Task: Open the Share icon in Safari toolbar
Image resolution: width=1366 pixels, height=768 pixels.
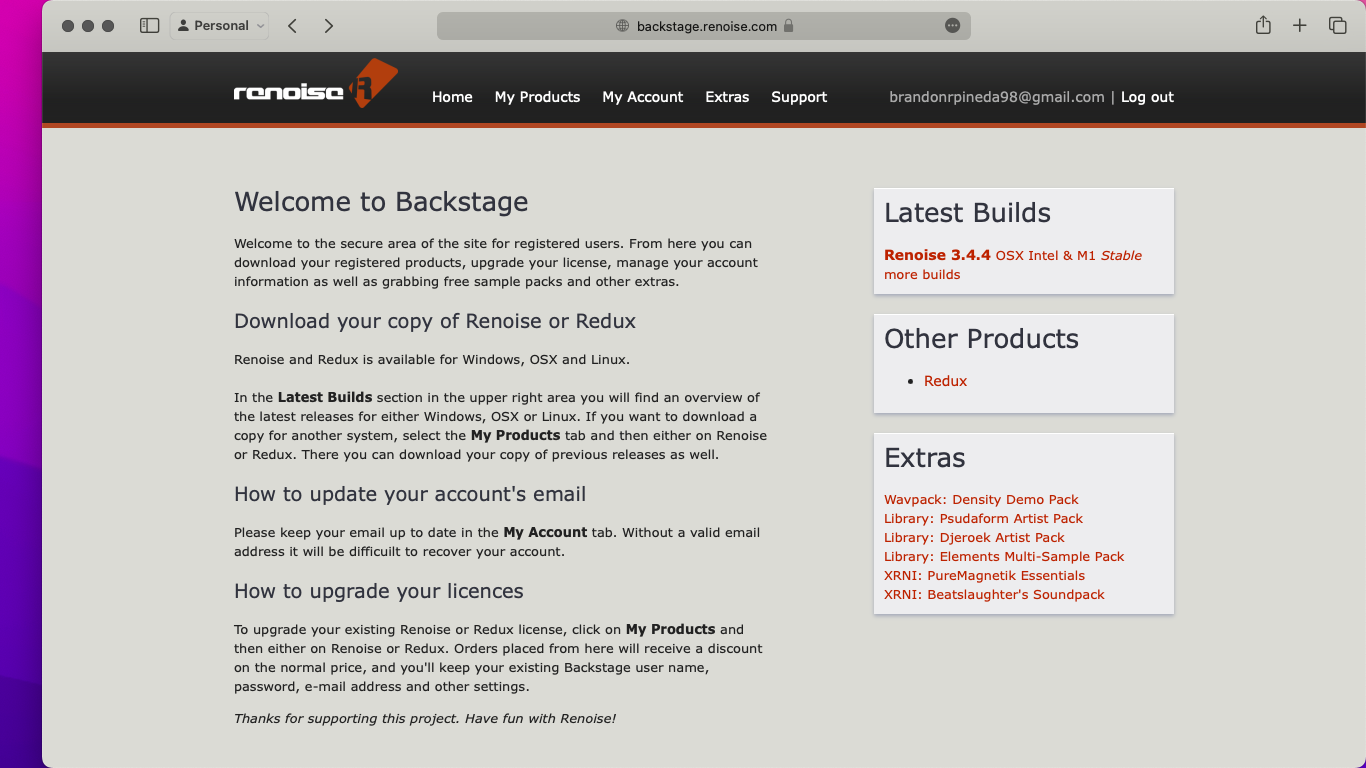Action: point(1263,25)
